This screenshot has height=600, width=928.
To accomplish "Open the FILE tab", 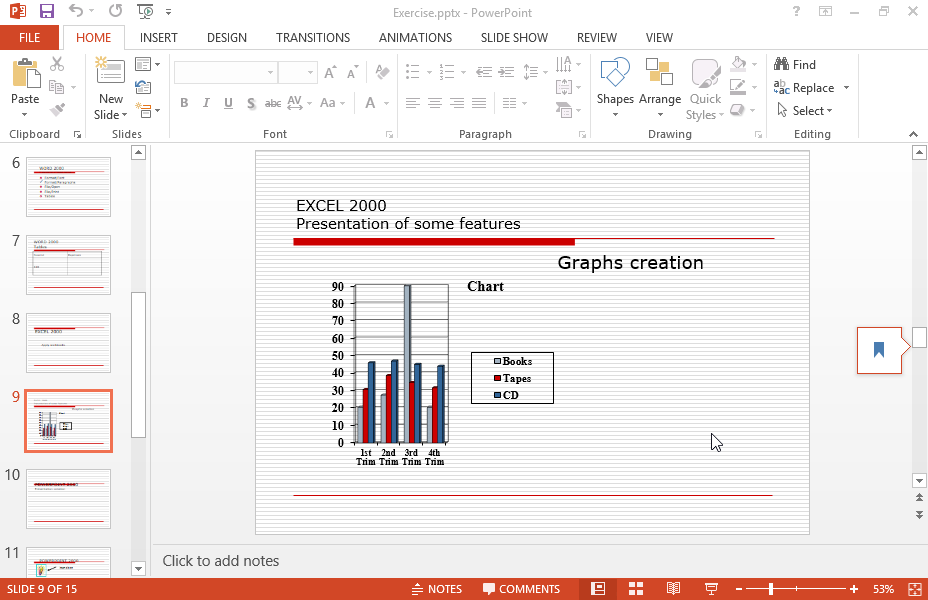I will (30, 38).
